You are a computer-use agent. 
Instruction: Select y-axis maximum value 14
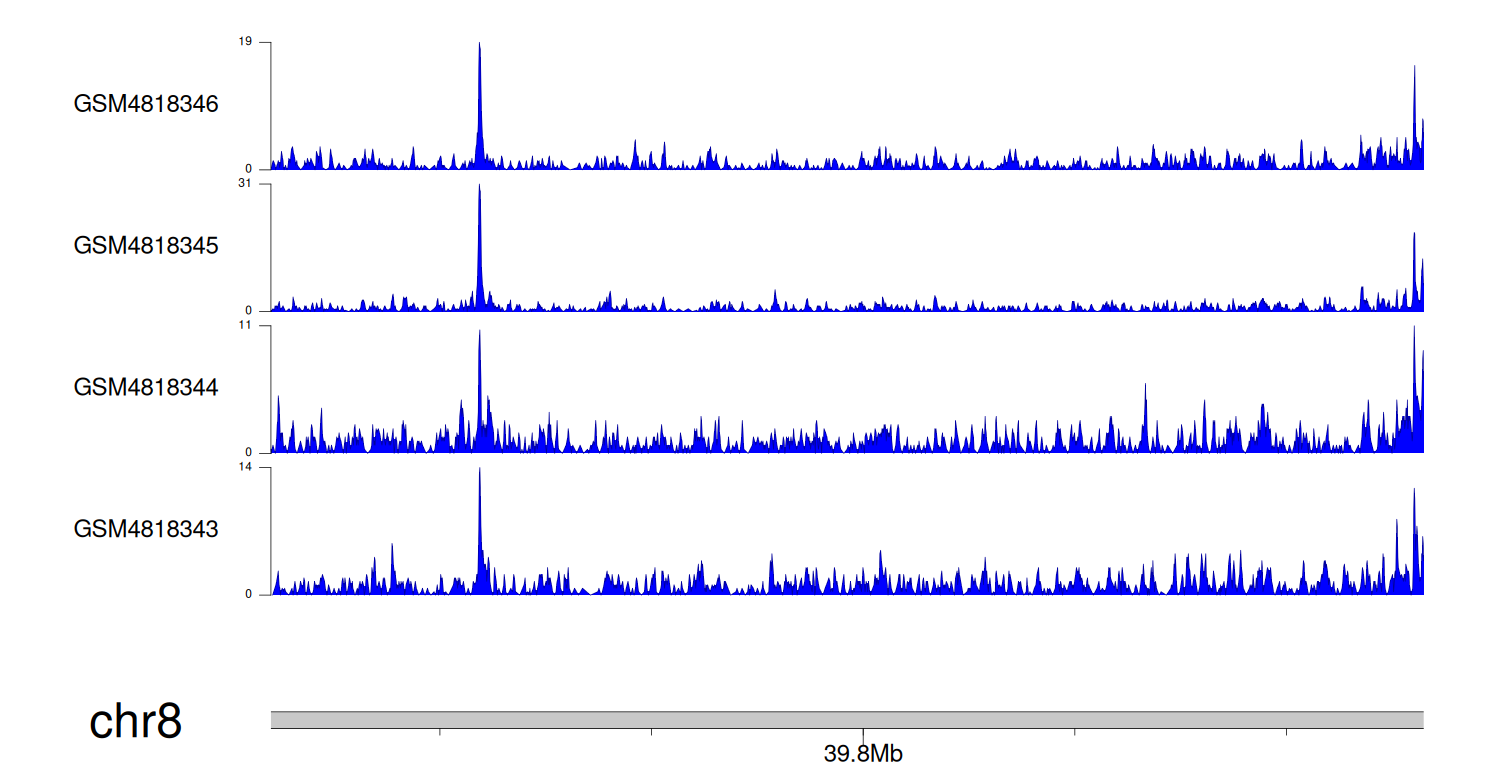[x=245, y=467]
